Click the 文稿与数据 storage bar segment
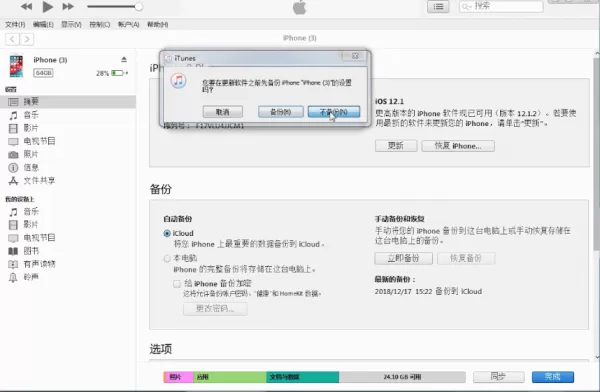The height and width of the screenshot is (392, 600). pos(302,377)
